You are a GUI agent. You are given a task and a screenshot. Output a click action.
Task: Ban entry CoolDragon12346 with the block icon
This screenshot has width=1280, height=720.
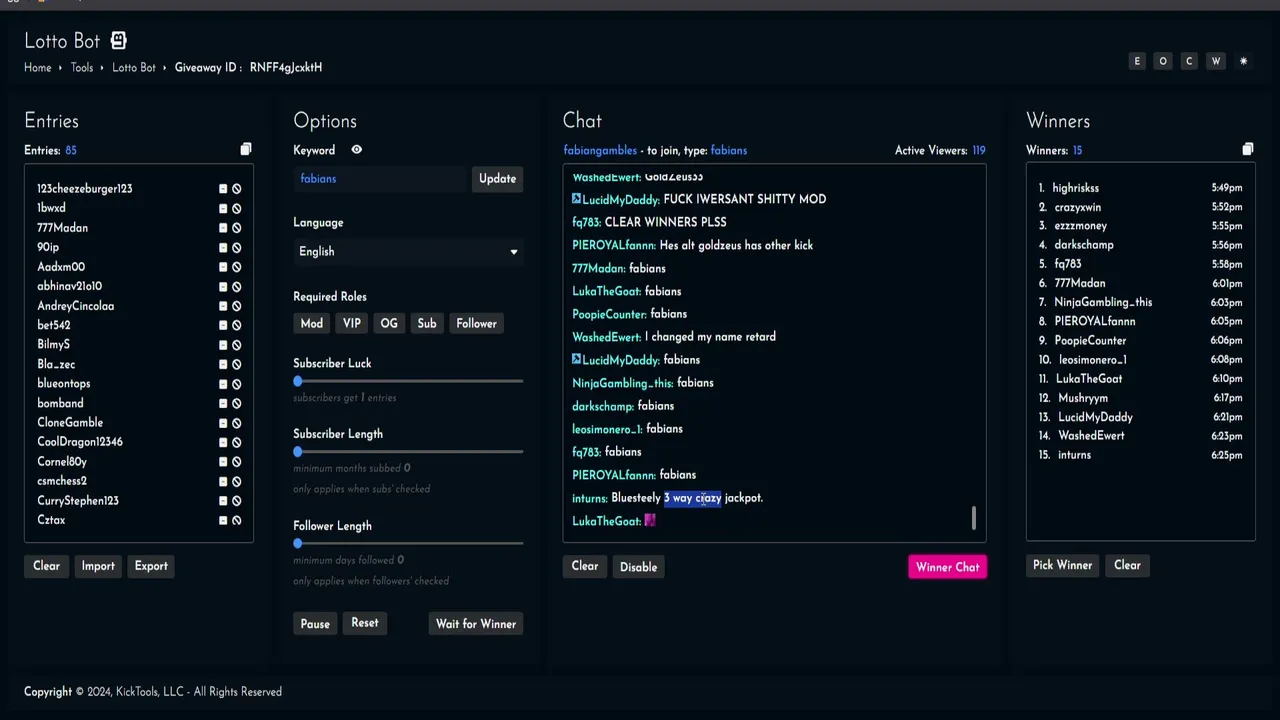[237, 442]
